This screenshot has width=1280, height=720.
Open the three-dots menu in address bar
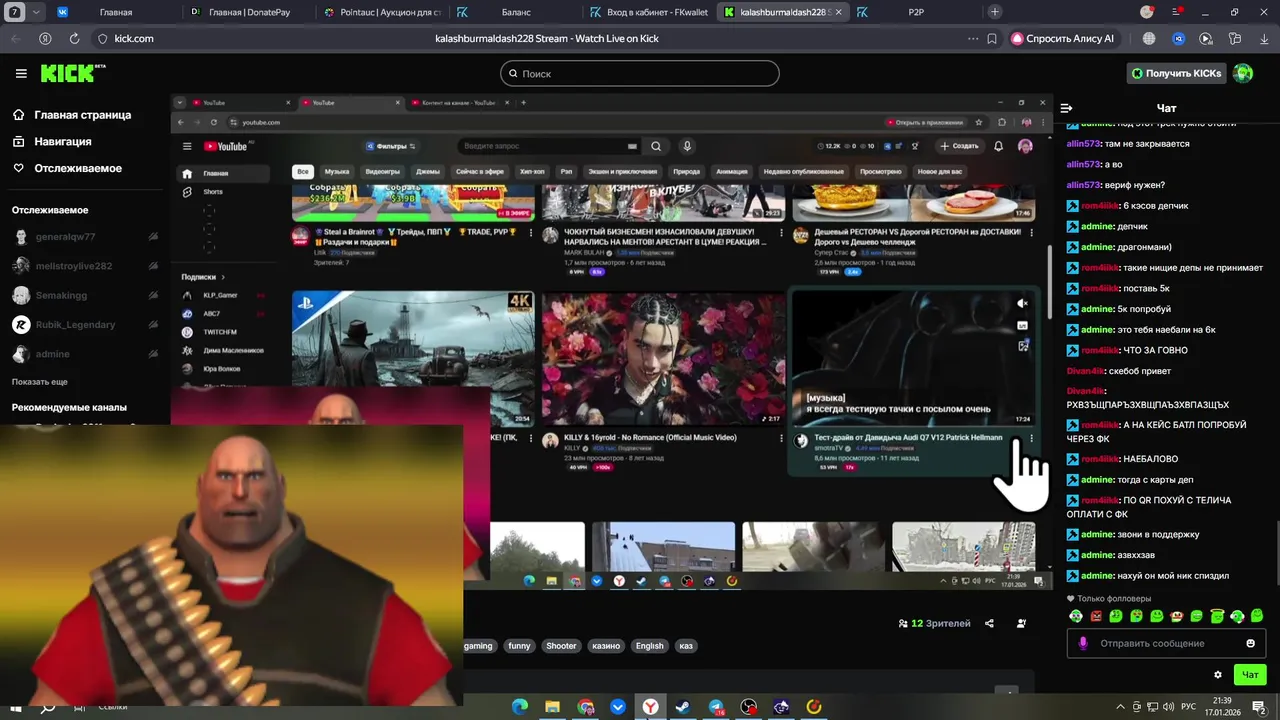[x=973, y=38]
